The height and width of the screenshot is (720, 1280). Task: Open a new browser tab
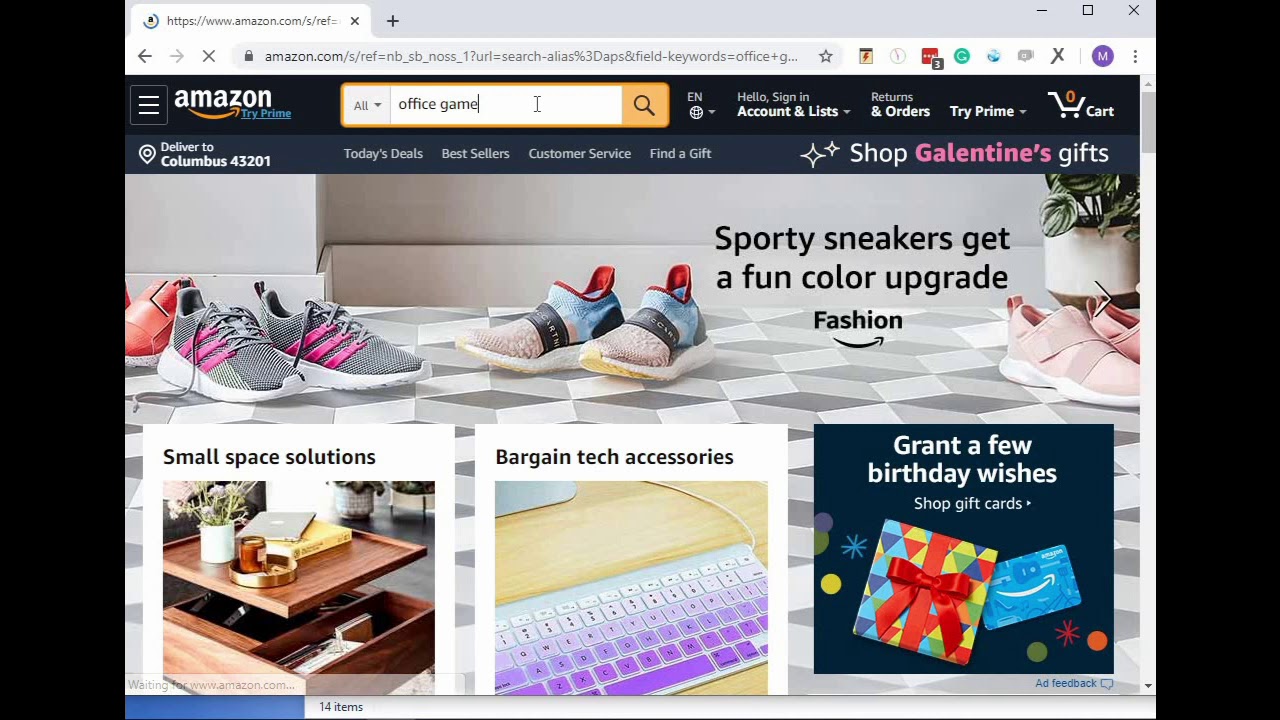[x=393, y=21]
